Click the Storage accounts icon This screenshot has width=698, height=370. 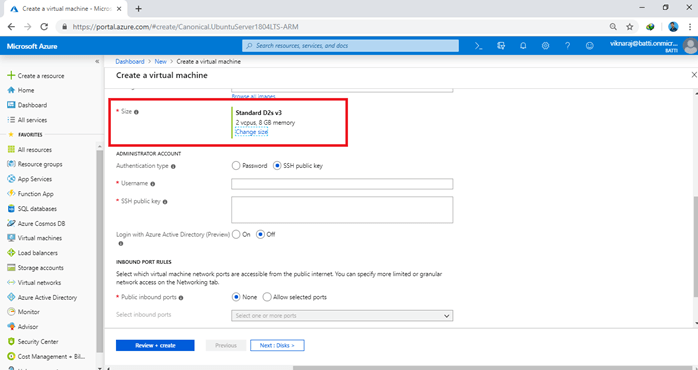click(11, 268)
